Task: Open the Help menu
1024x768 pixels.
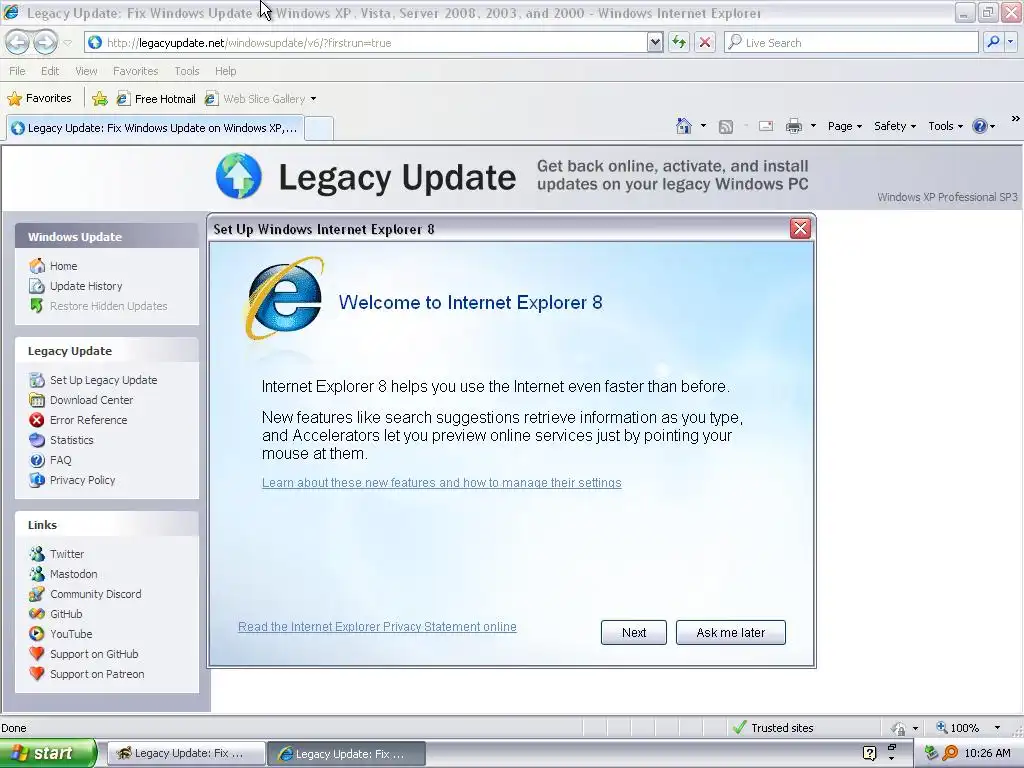Action: pyautogui.click(x=225, y=71)
